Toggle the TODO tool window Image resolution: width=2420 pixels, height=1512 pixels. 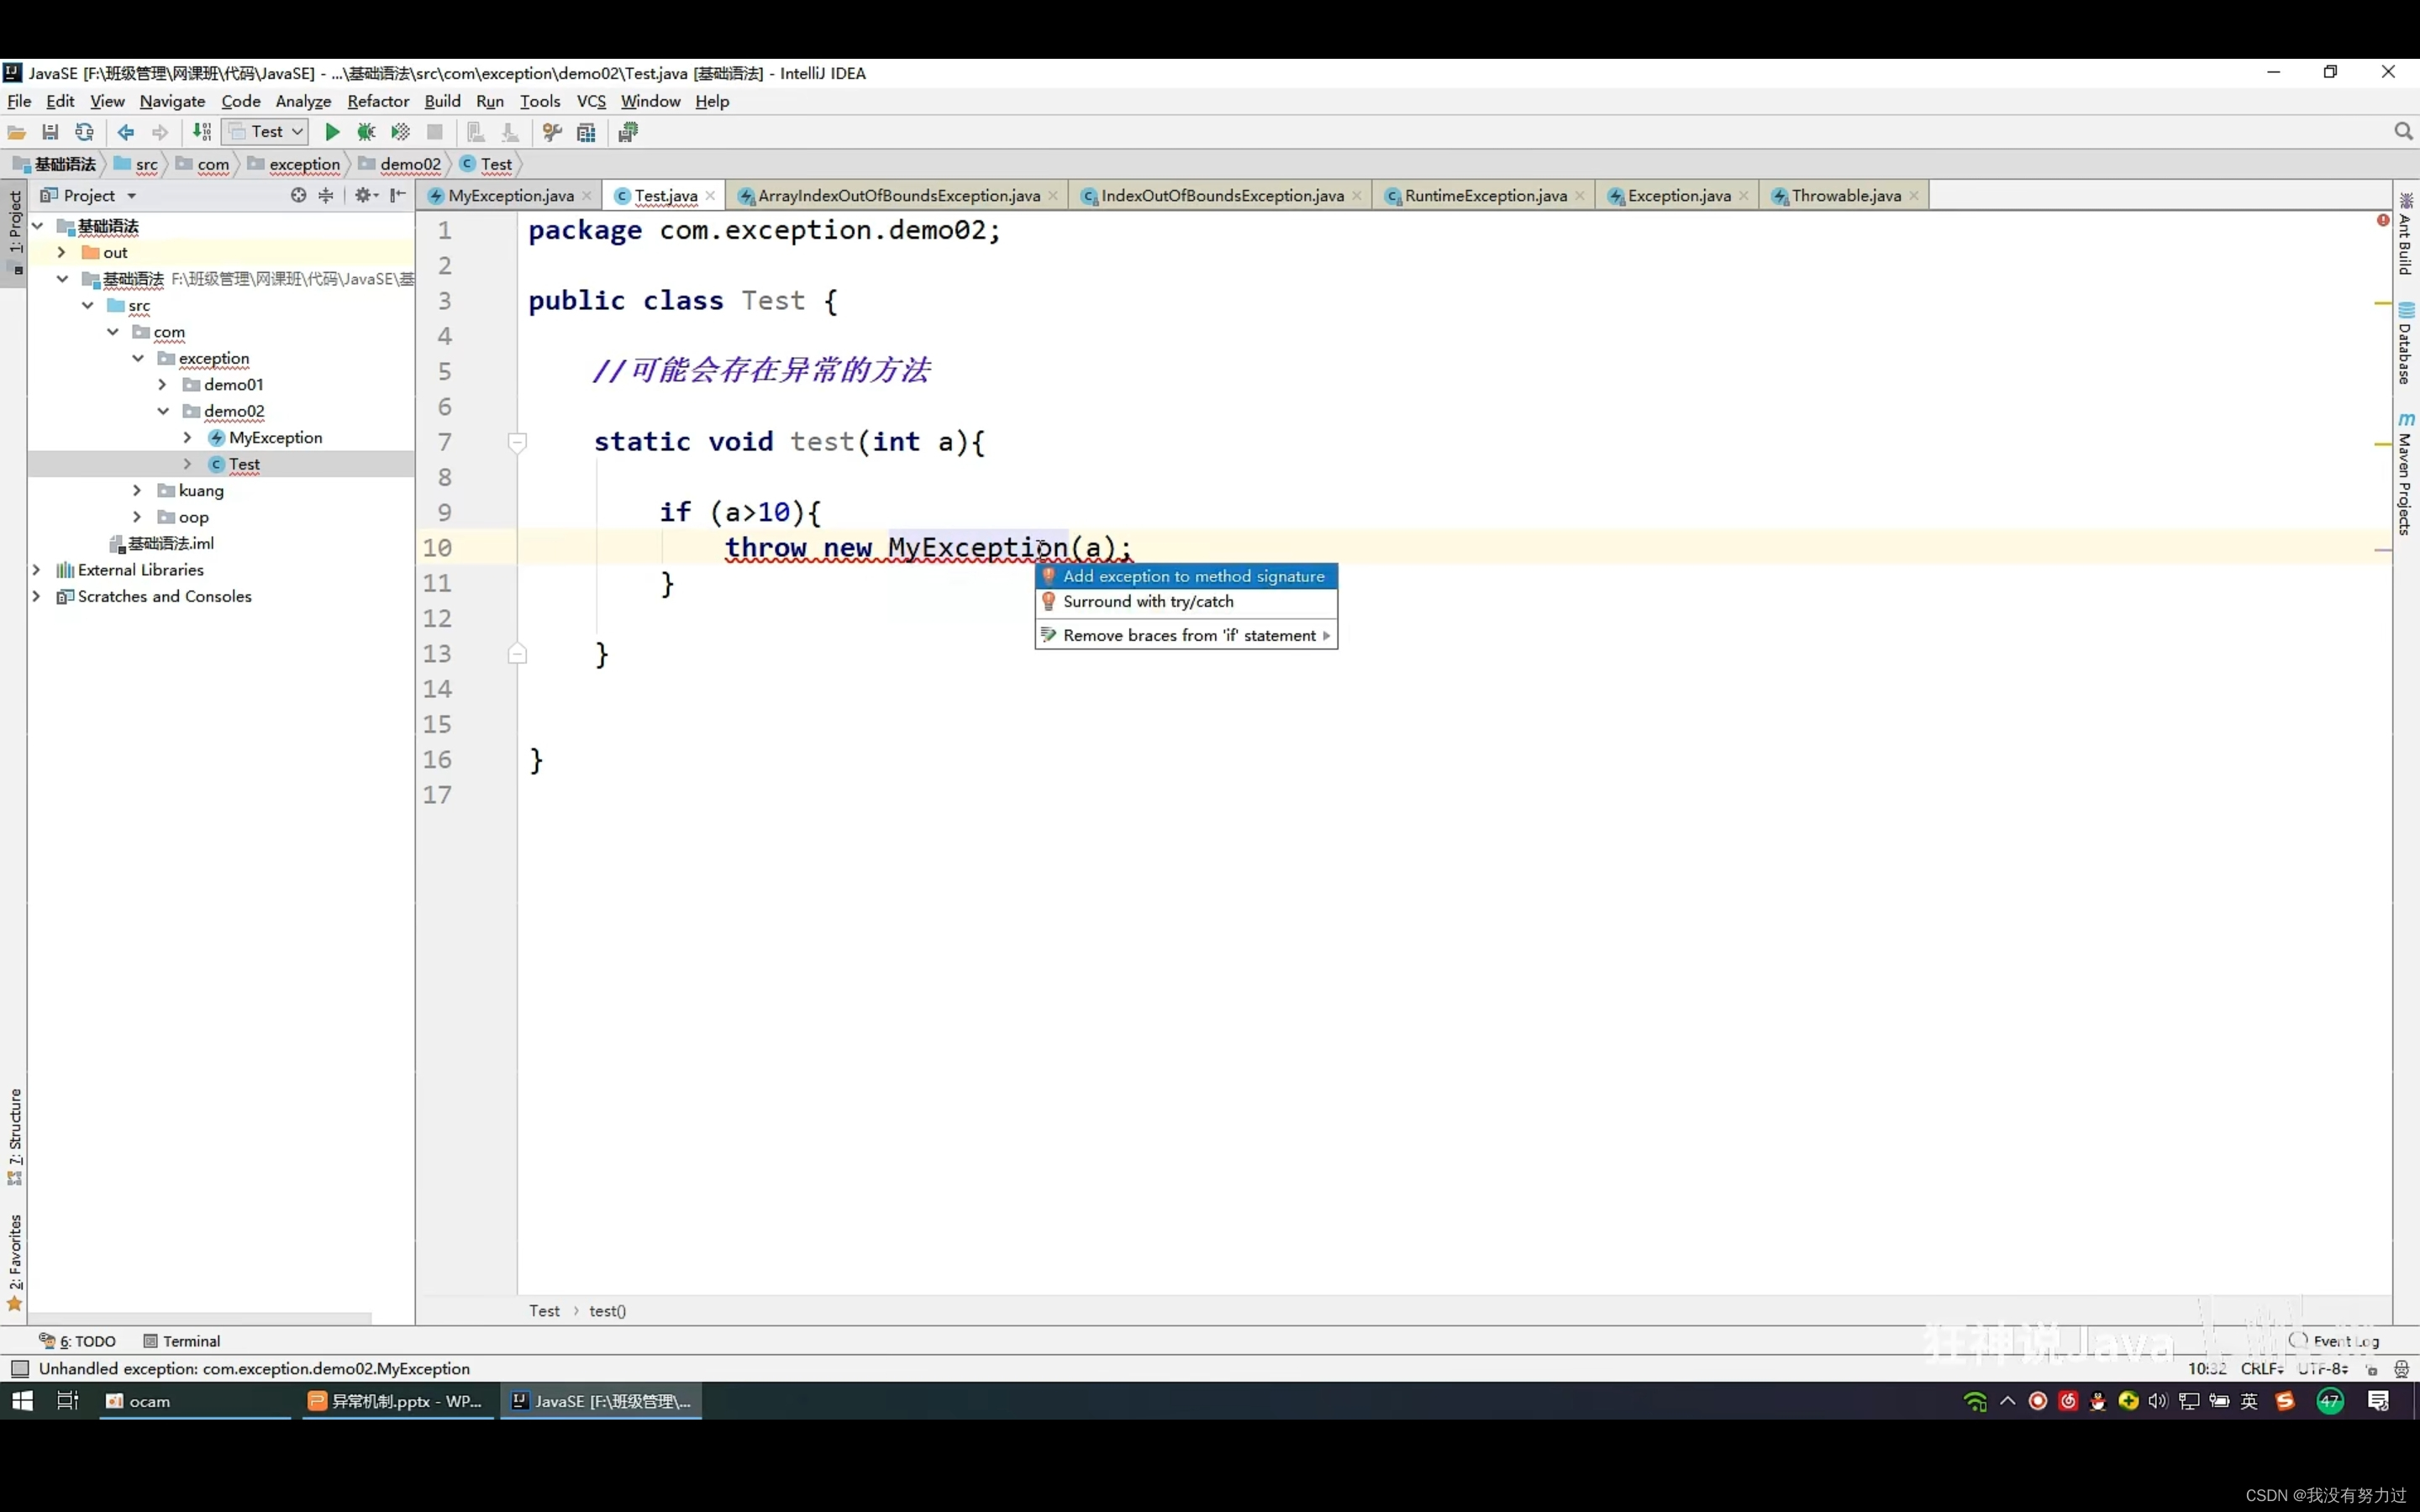78,1341
